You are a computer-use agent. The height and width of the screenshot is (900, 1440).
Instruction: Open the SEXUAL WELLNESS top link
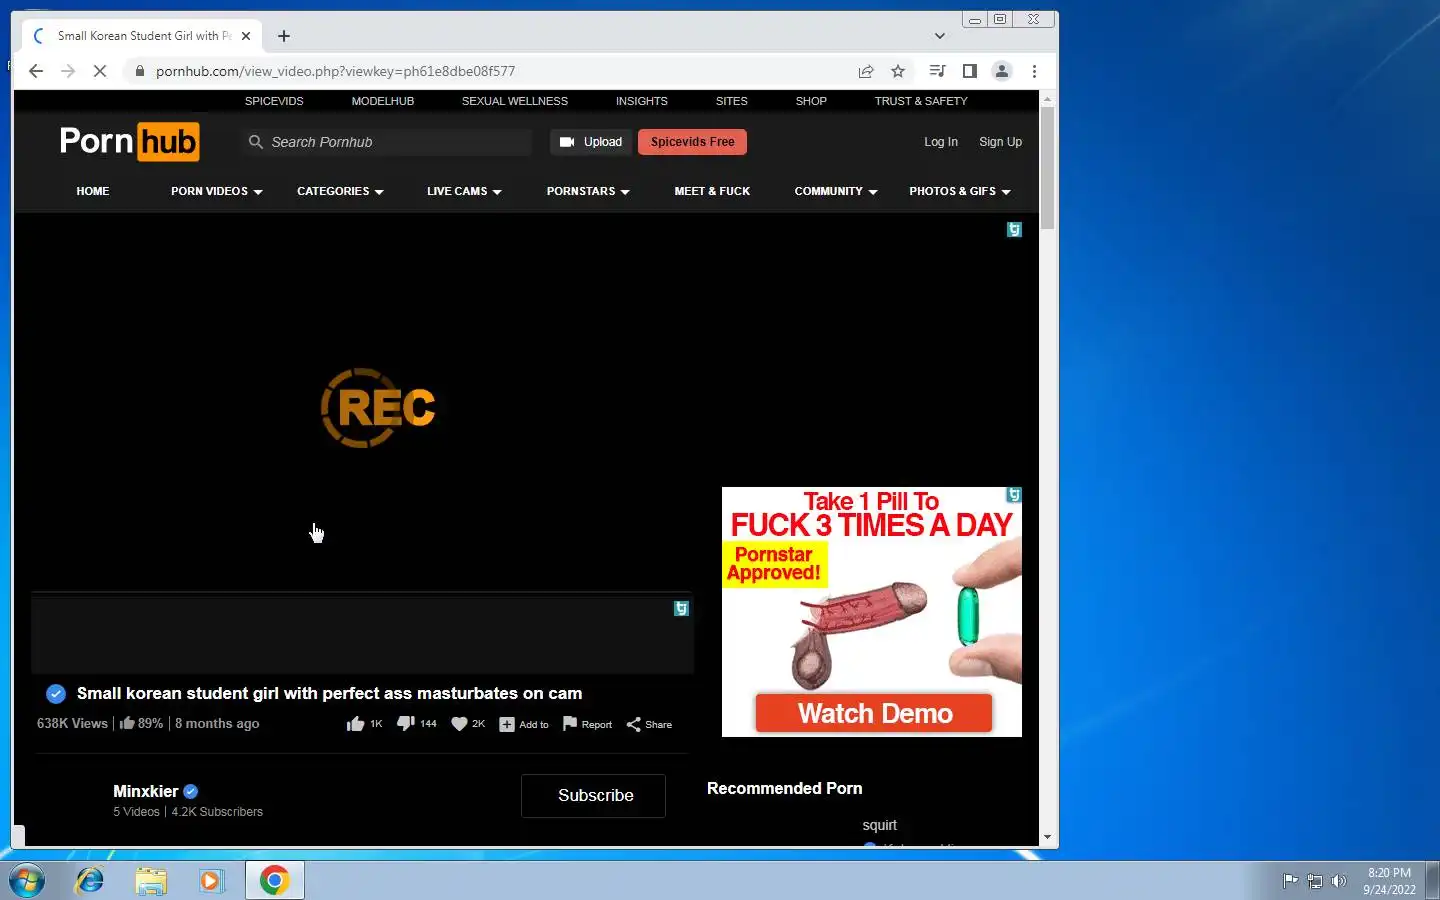tap(515, 101)
